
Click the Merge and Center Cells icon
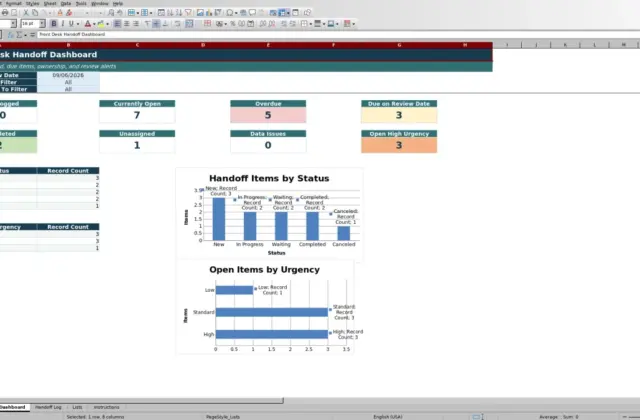[x=189, y=24]
